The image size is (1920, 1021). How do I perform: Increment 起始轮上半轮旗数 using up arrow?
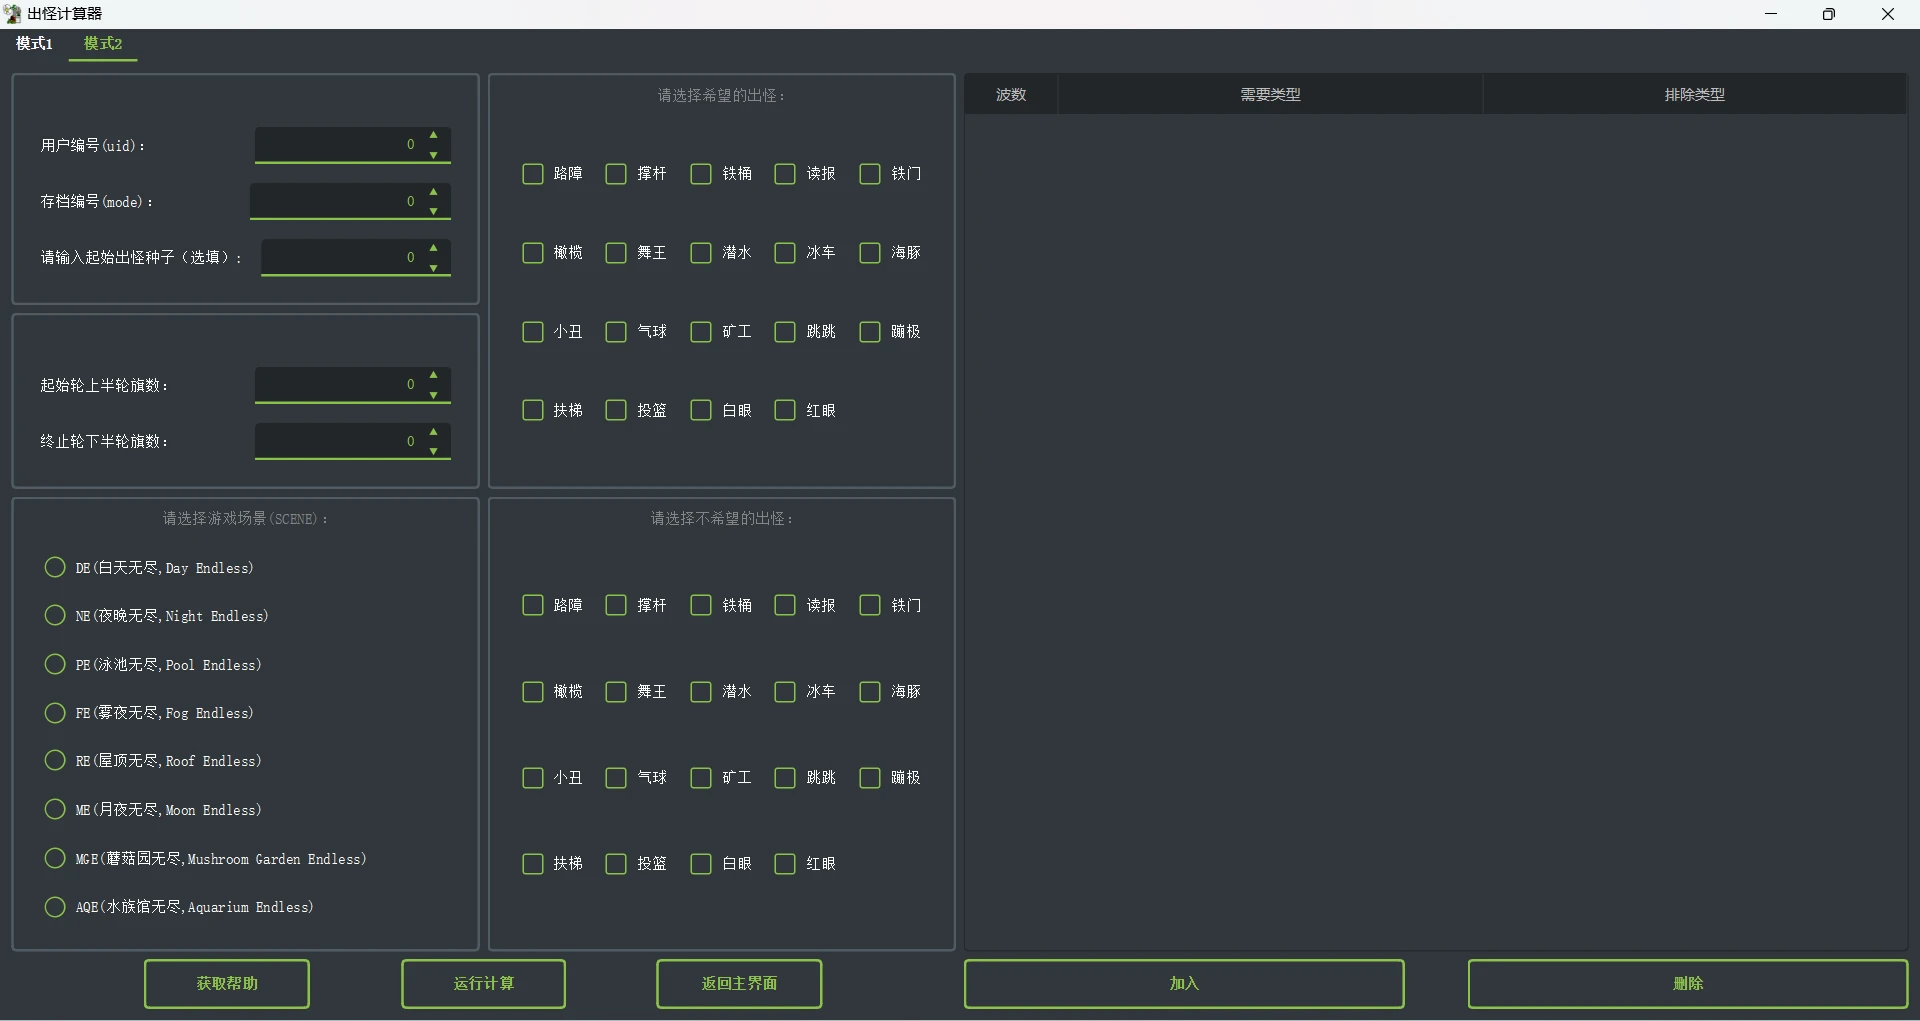pos(434,375)
